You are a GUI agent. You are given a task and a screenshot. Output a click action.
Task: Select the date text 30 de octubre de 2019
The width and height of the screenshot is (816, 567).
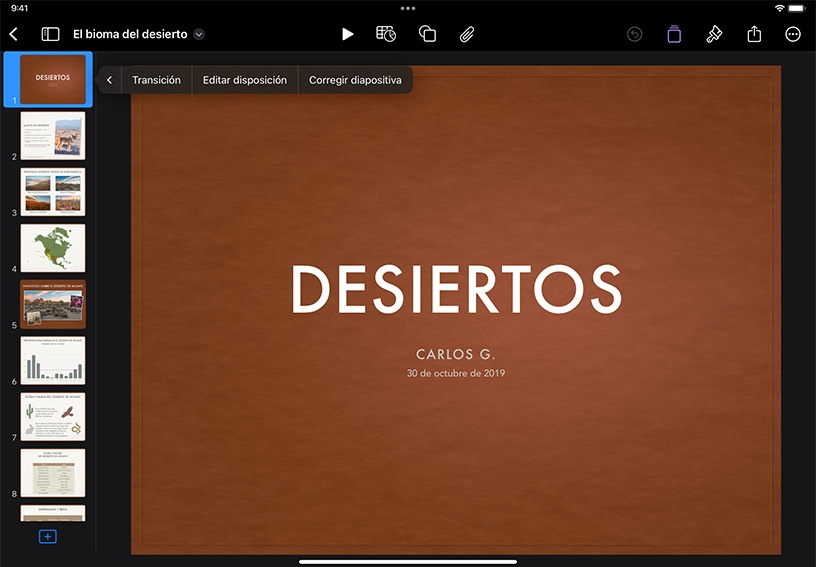click(456, 373)
